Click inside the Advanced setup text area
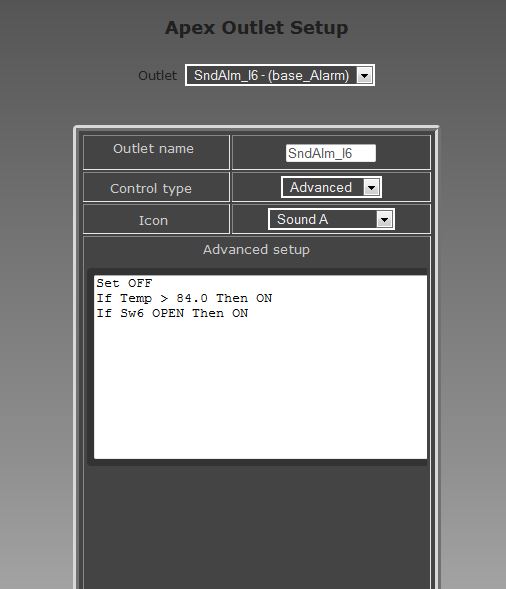The height and width of the screenshot is (589, 506). [x=260, y=367]
